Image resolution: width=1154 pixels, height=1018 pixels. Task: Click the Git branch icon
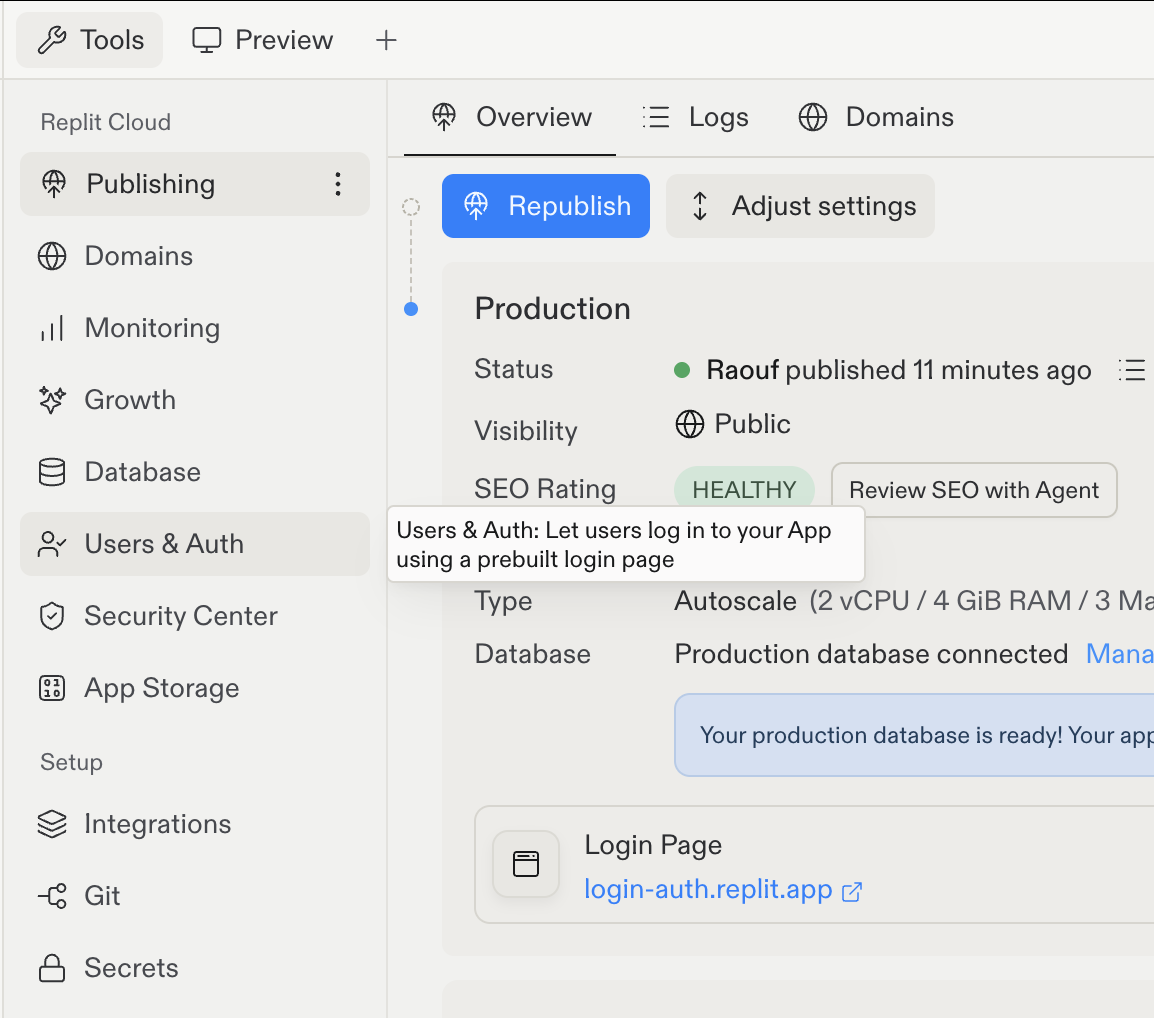click(x=52, y=896)
